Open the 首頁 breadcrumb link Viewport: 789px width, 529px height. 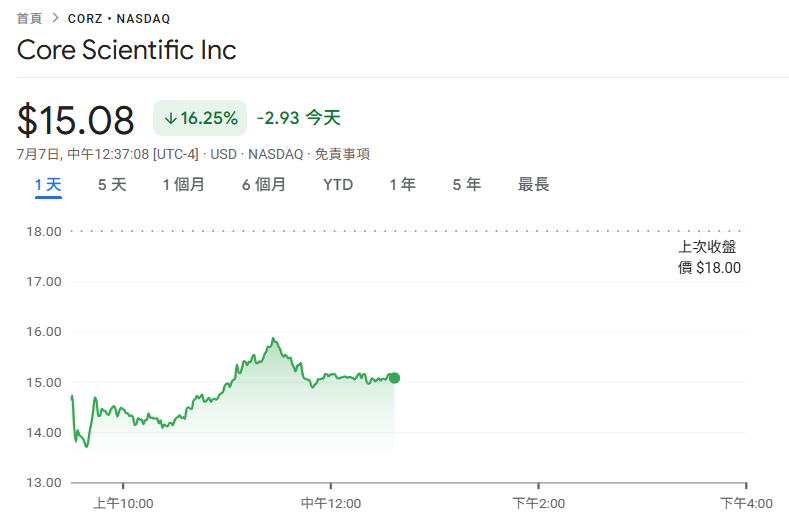[x=29, y=19]
